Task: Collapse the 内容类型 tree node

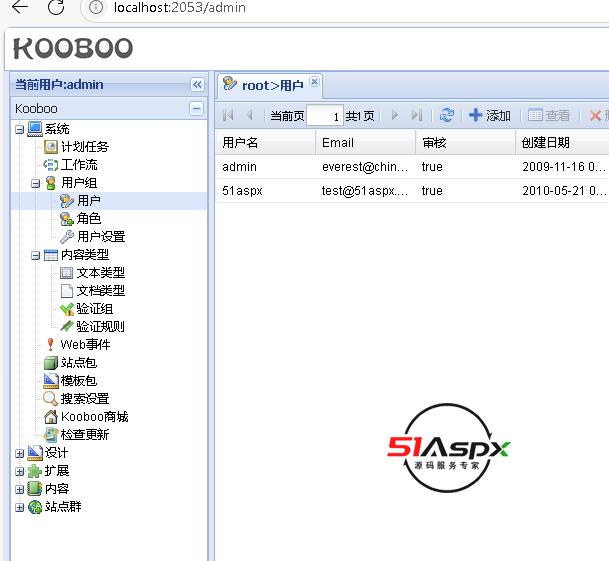Action: click(35, 255)
